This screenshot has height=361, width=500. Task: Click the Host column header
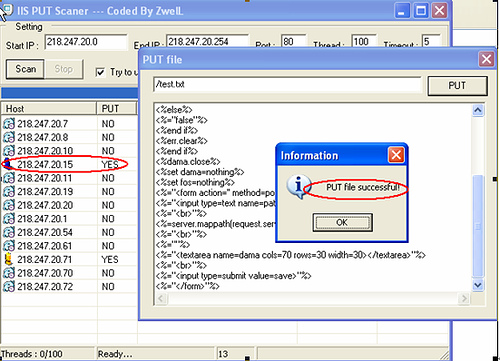click(x=49, y=109)
